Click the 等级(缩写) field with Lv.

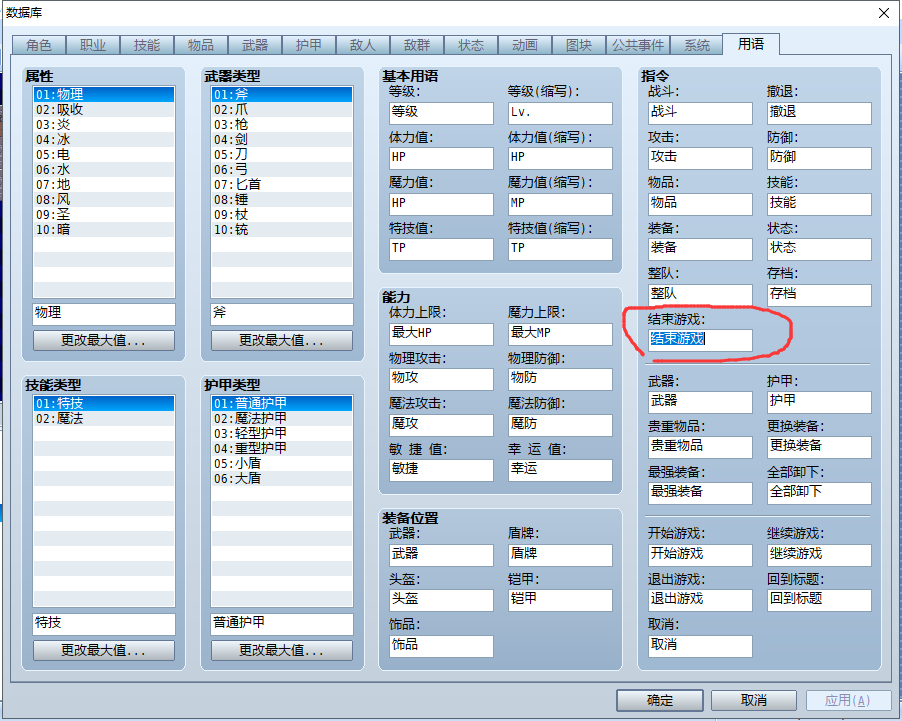560,113
